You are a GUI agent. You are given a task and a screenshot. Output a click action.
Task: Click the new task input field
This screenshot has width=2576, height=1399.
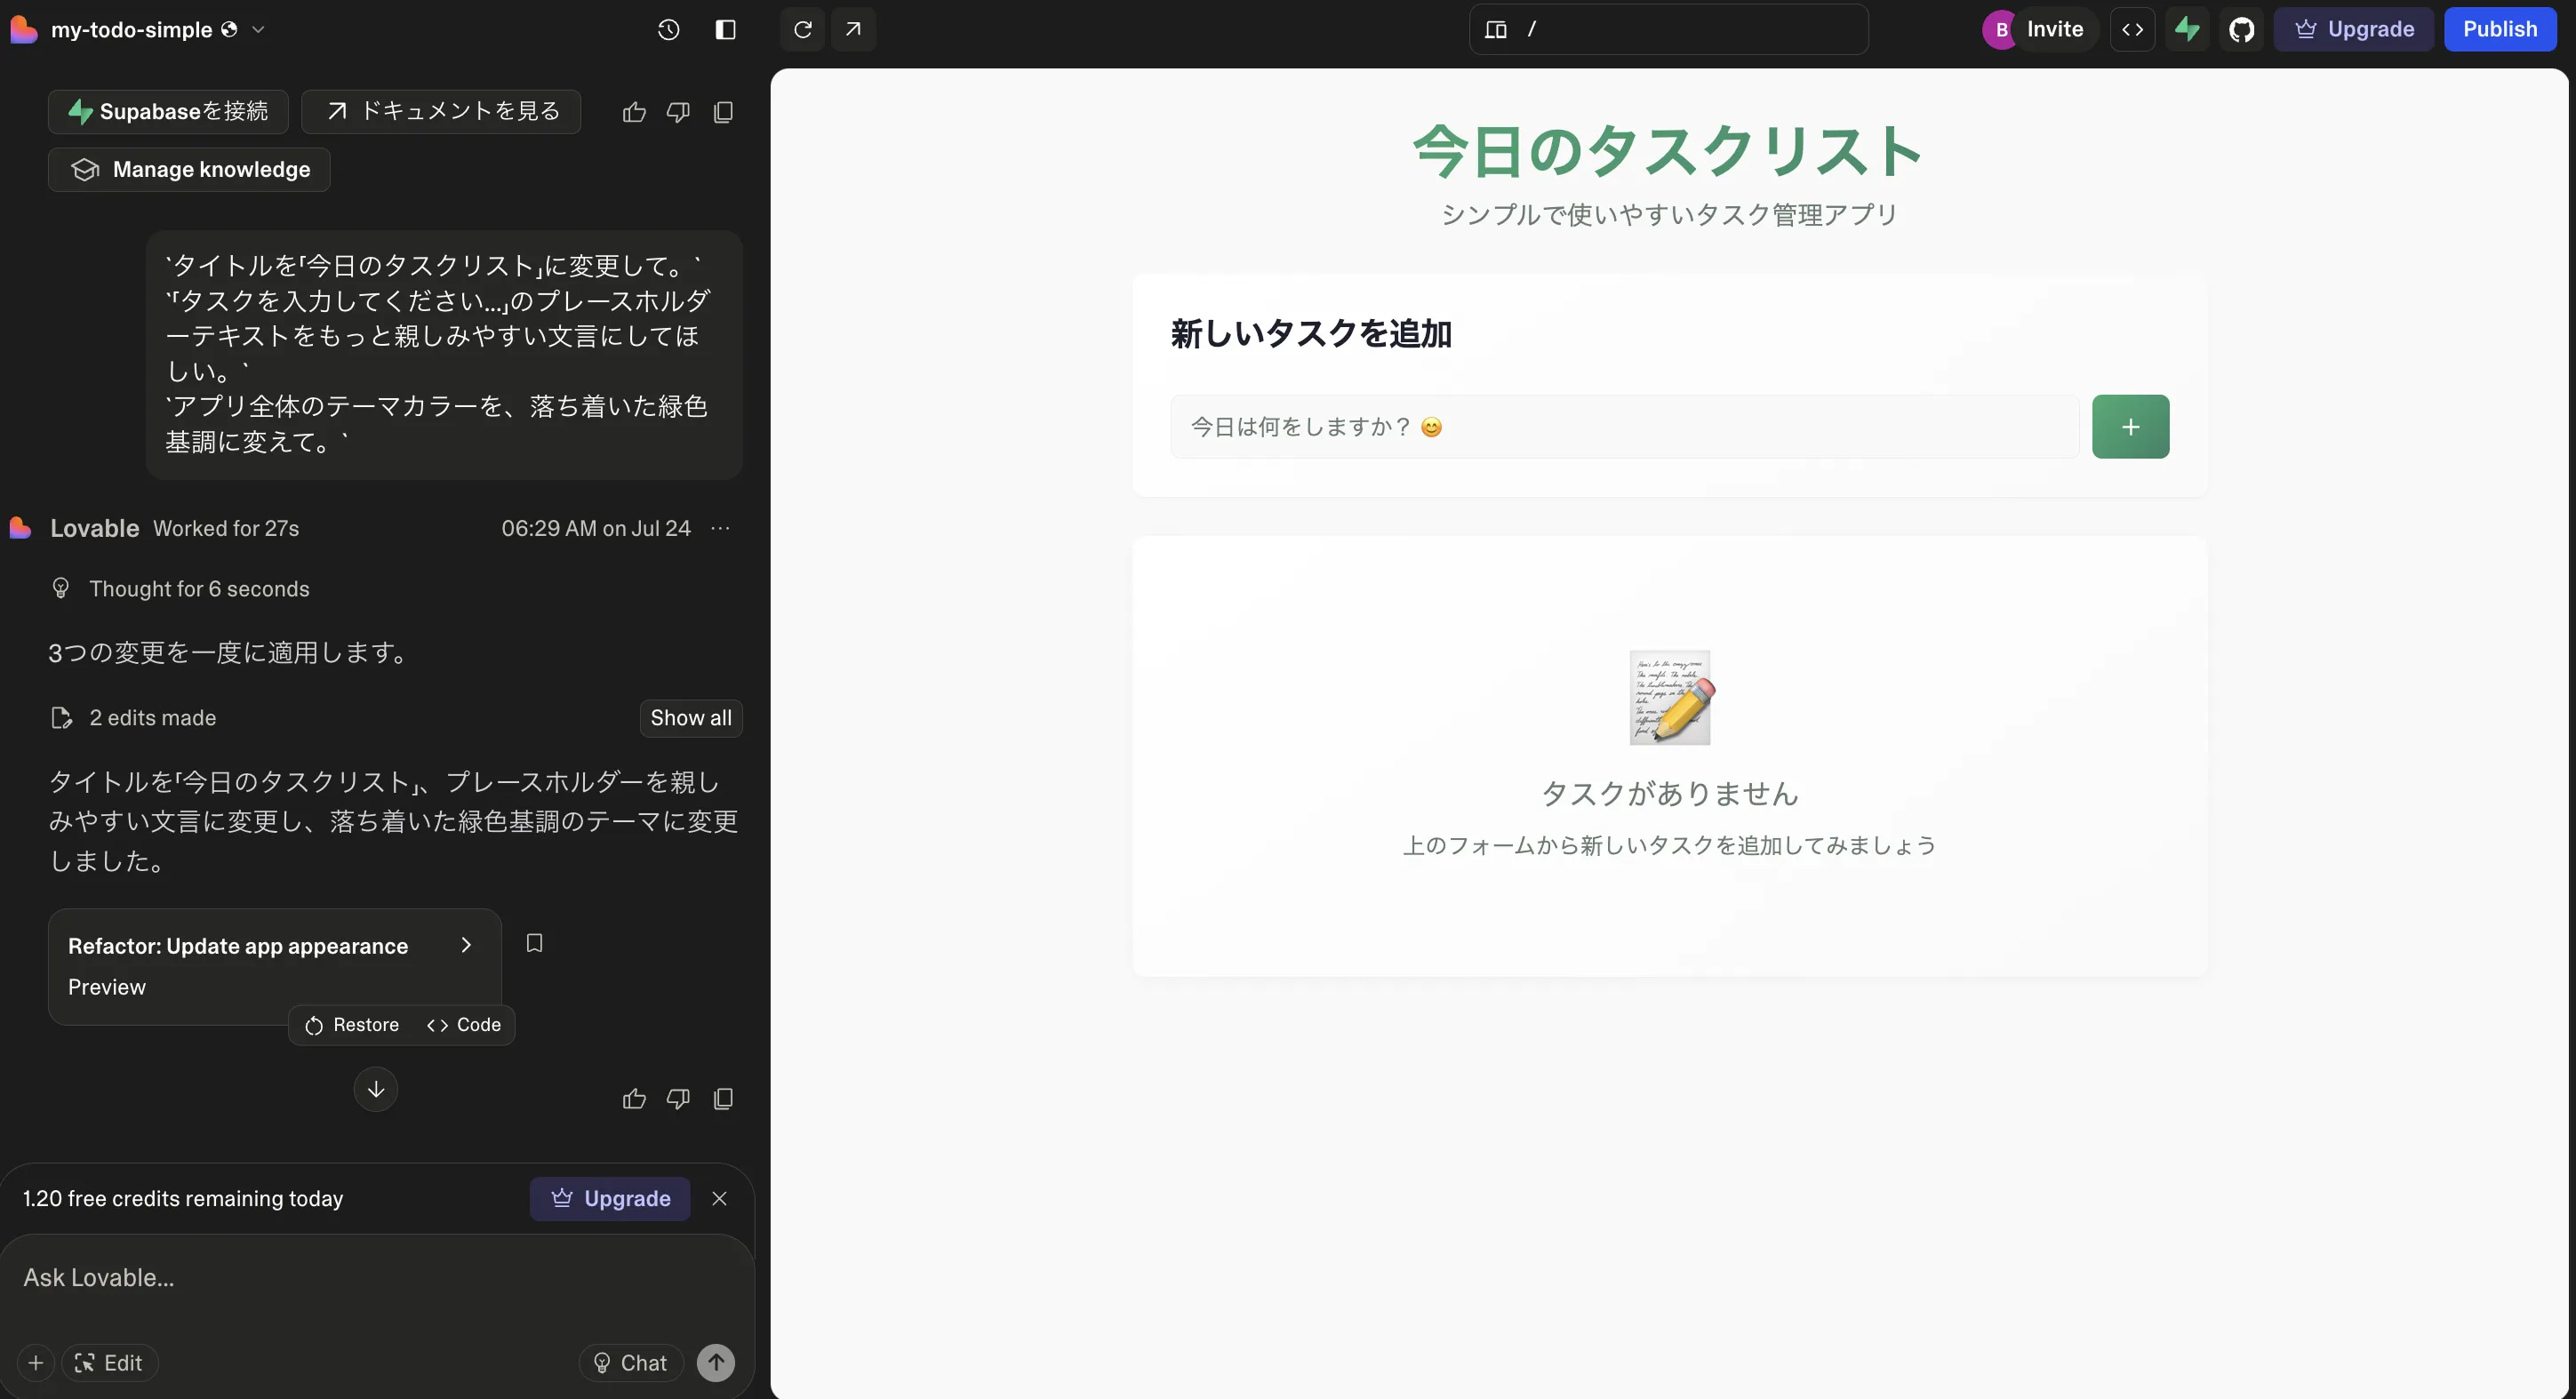[1620, 426]
